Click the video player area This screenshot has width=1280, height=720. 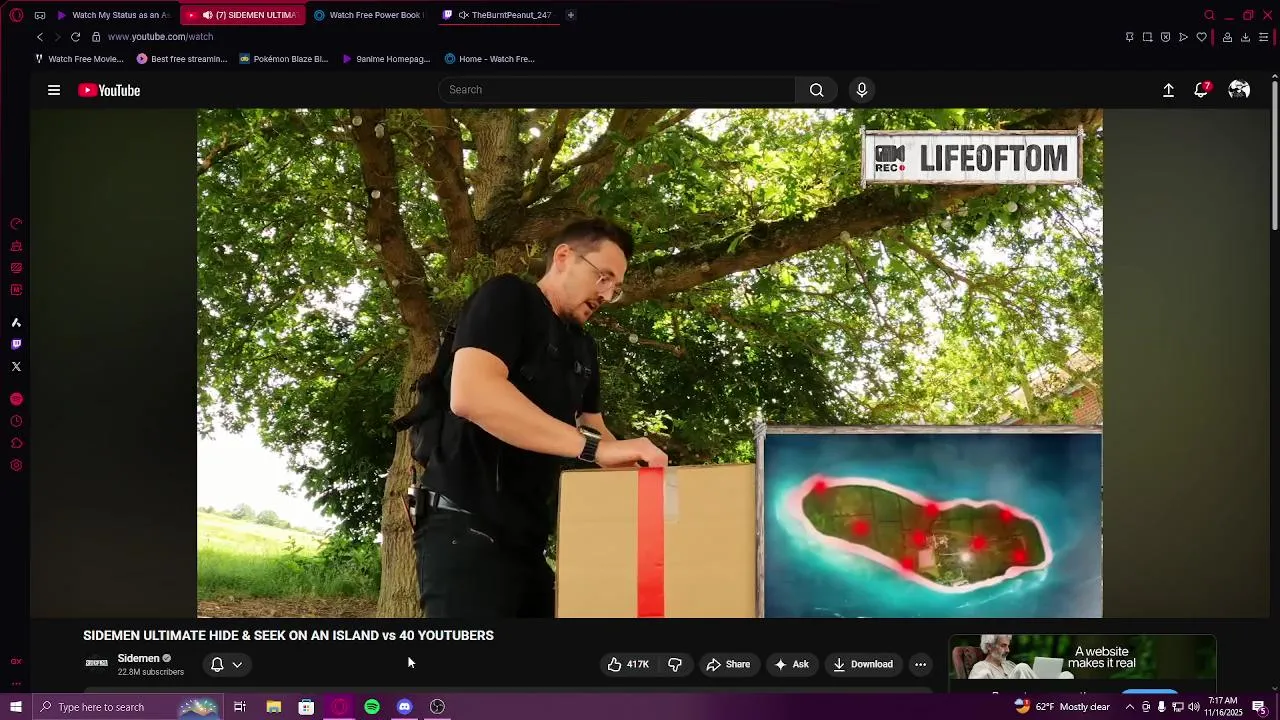[x=650, y=363]
